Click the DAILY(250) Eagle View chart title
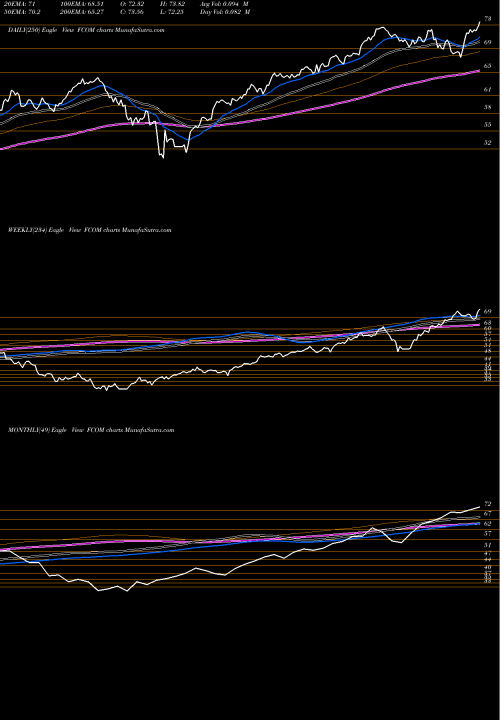Screen dimensions: 500x720 tap(86, 30)
